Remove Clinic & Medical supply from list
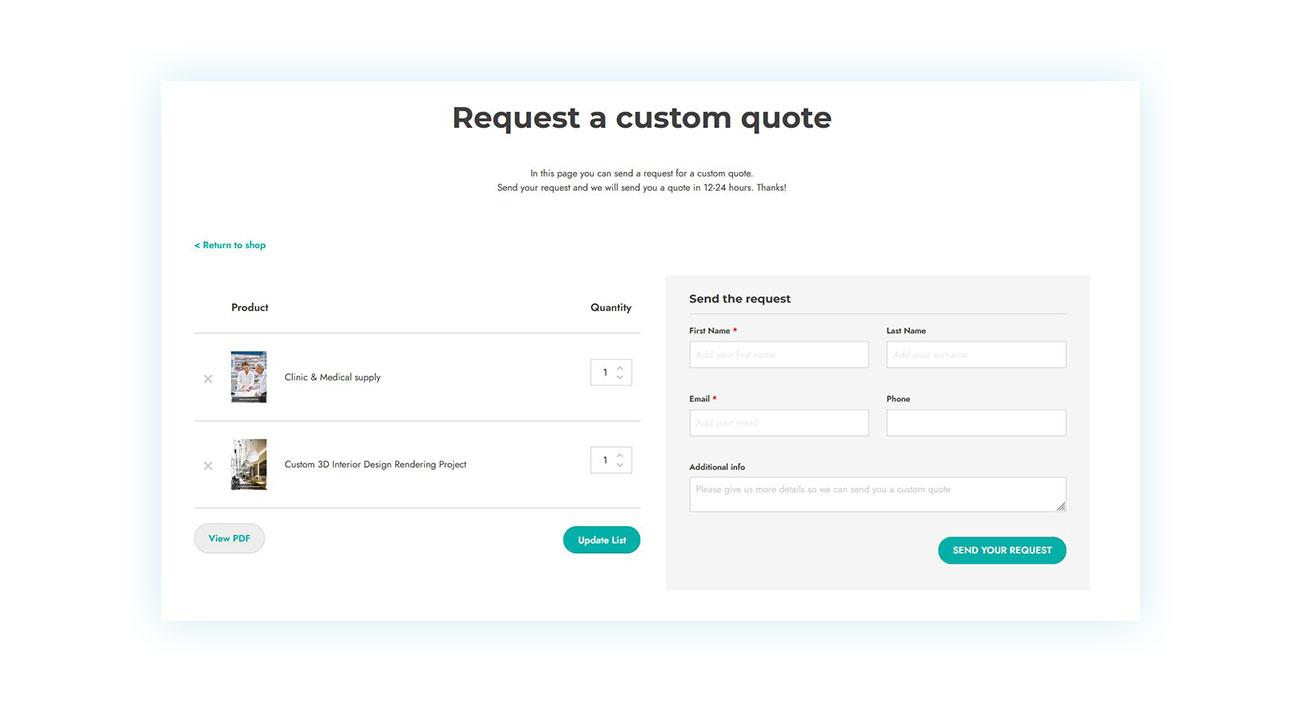The width and height of the screenshot is (1300, 701). [x=208, y=379]
